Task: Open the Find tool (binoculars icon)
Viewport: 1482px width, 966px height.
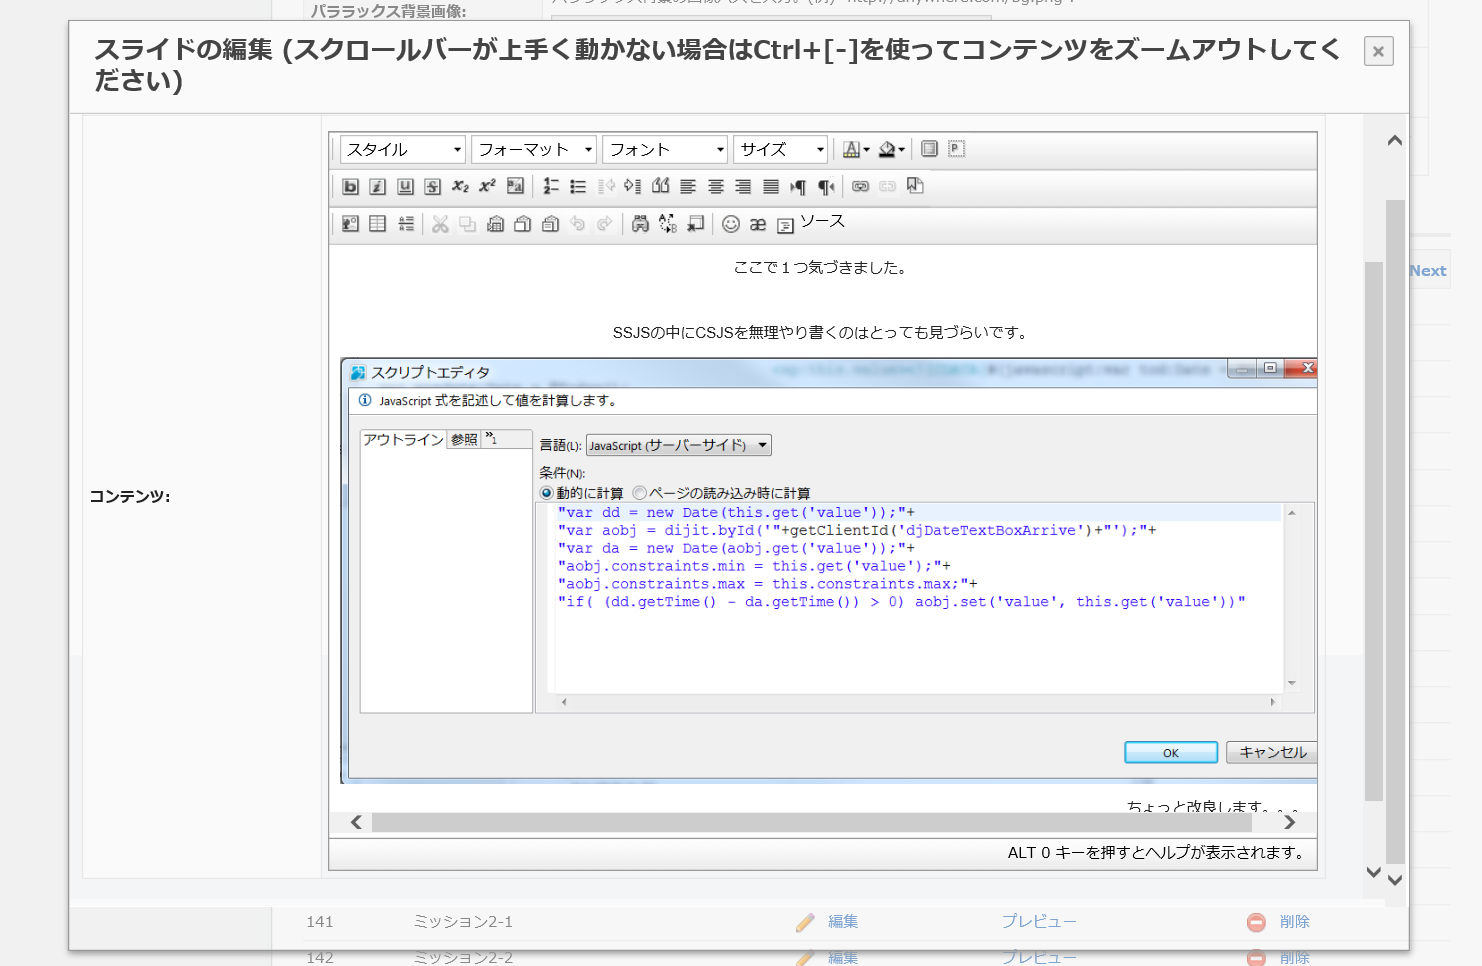Action: 640,224
